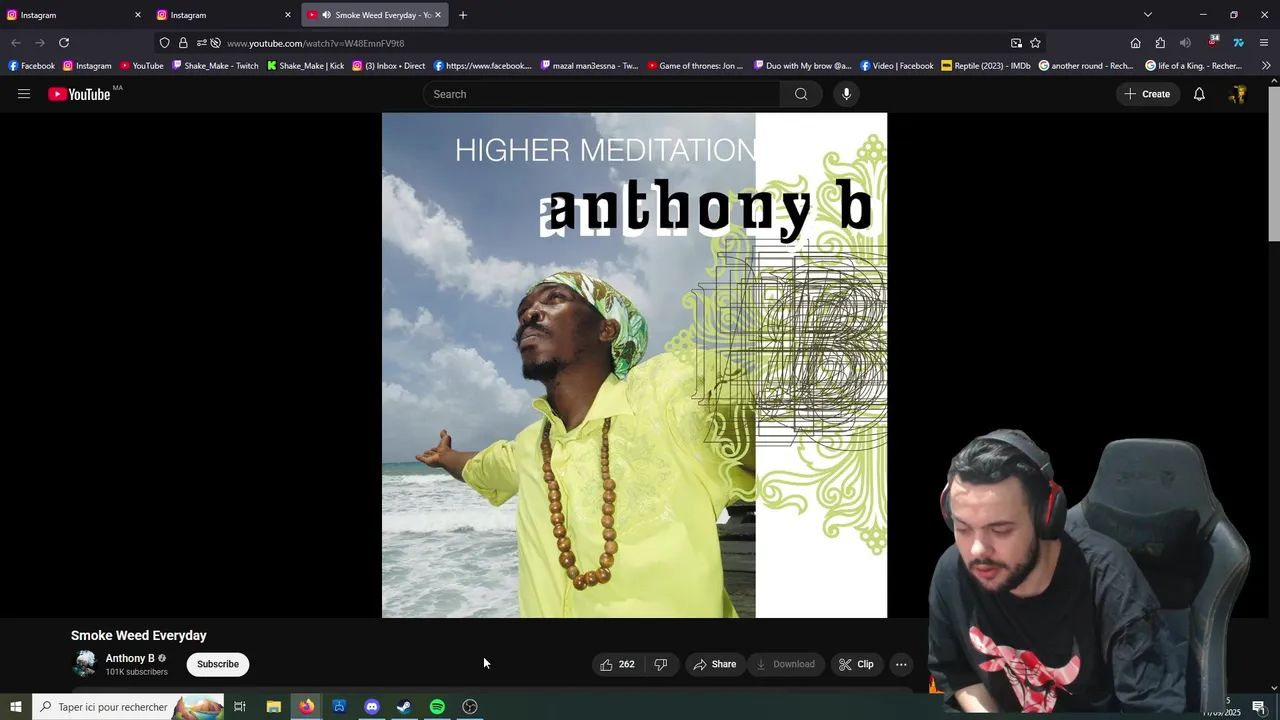
Task: Click the Windows taskbar search box
Action: [128, 707]
